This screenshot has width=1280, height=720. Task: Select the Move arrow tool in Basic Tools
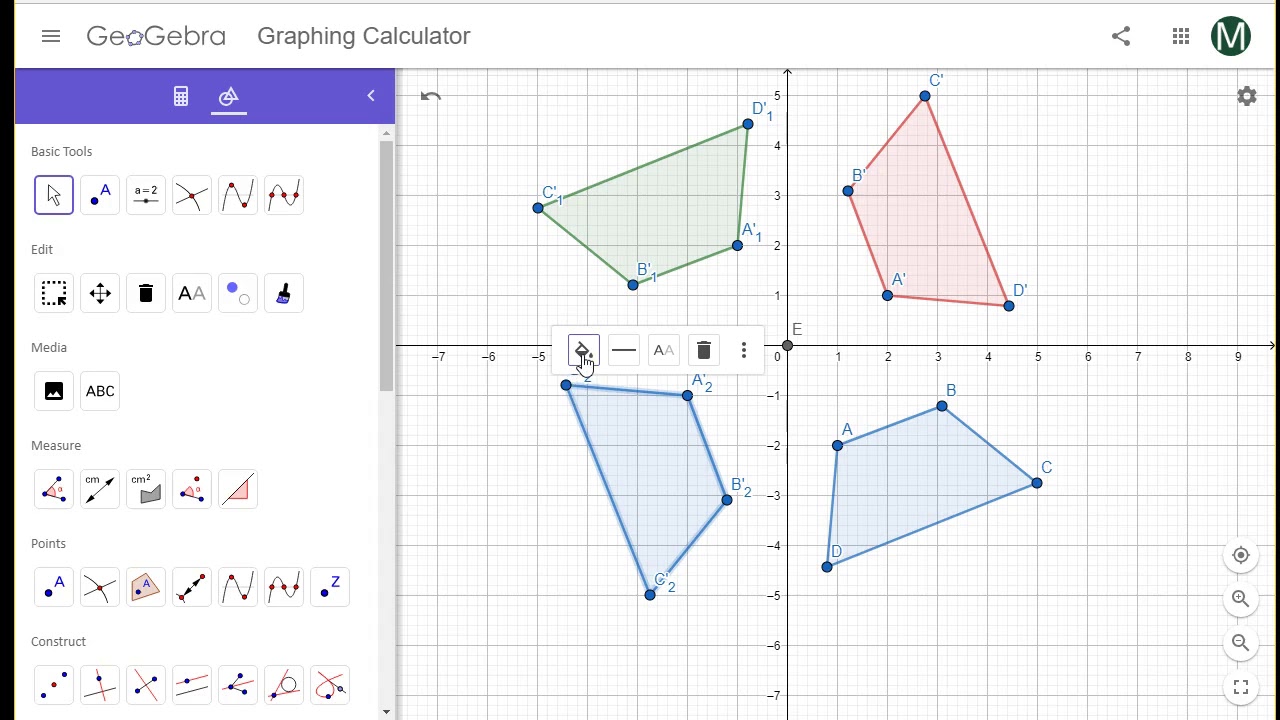54,195
